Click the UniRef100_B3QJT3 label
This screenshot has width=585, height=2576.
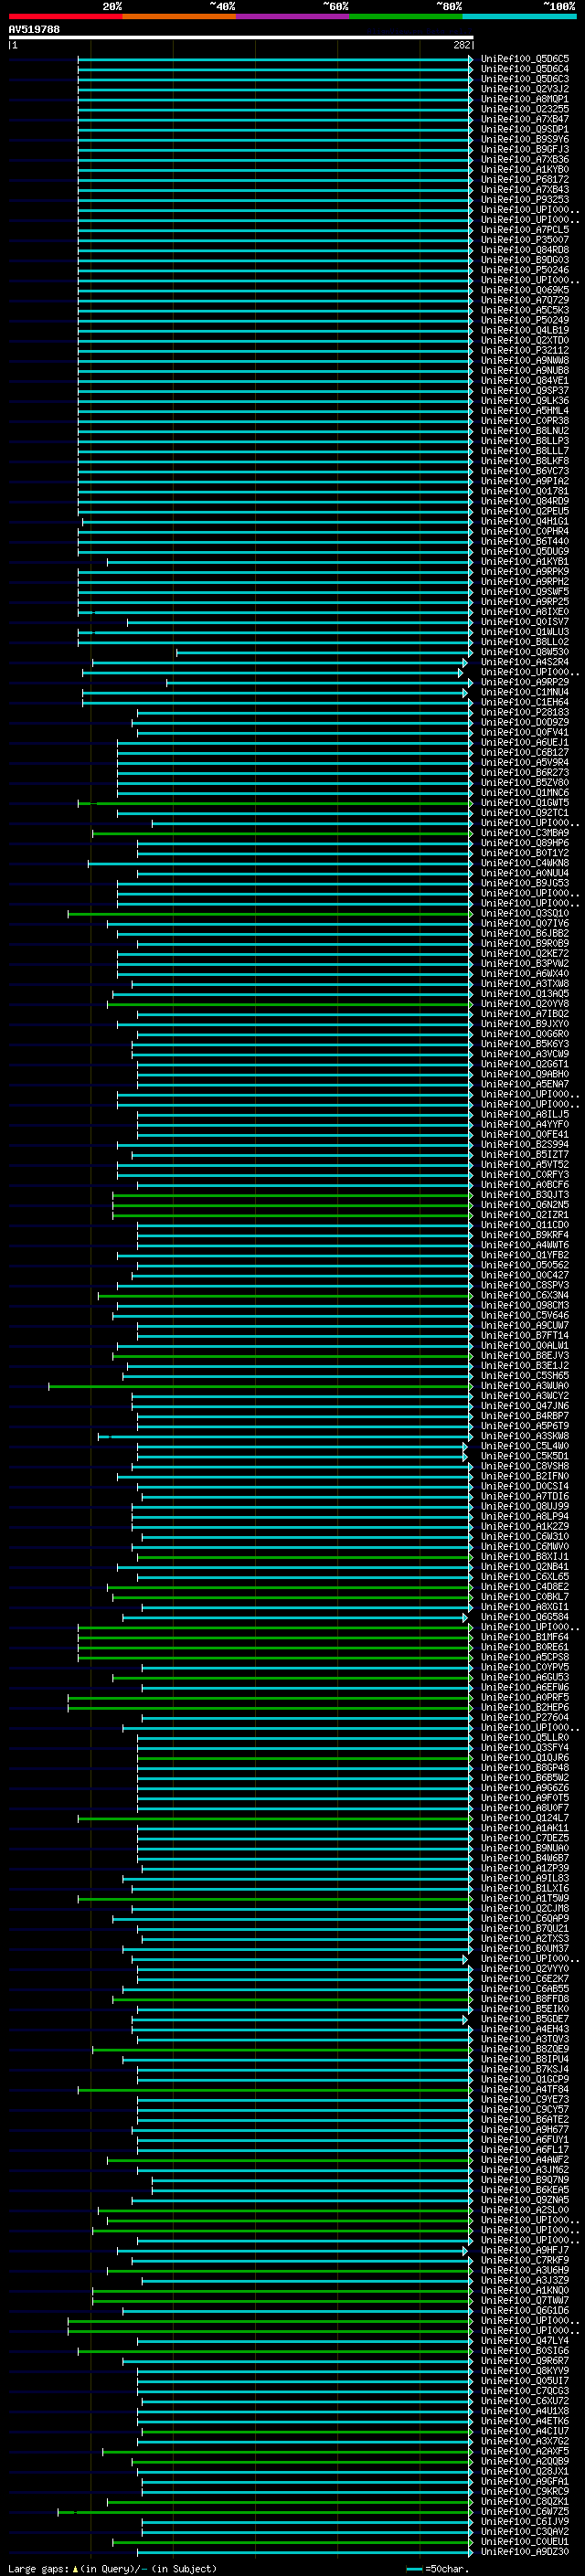pos(525,1195)
